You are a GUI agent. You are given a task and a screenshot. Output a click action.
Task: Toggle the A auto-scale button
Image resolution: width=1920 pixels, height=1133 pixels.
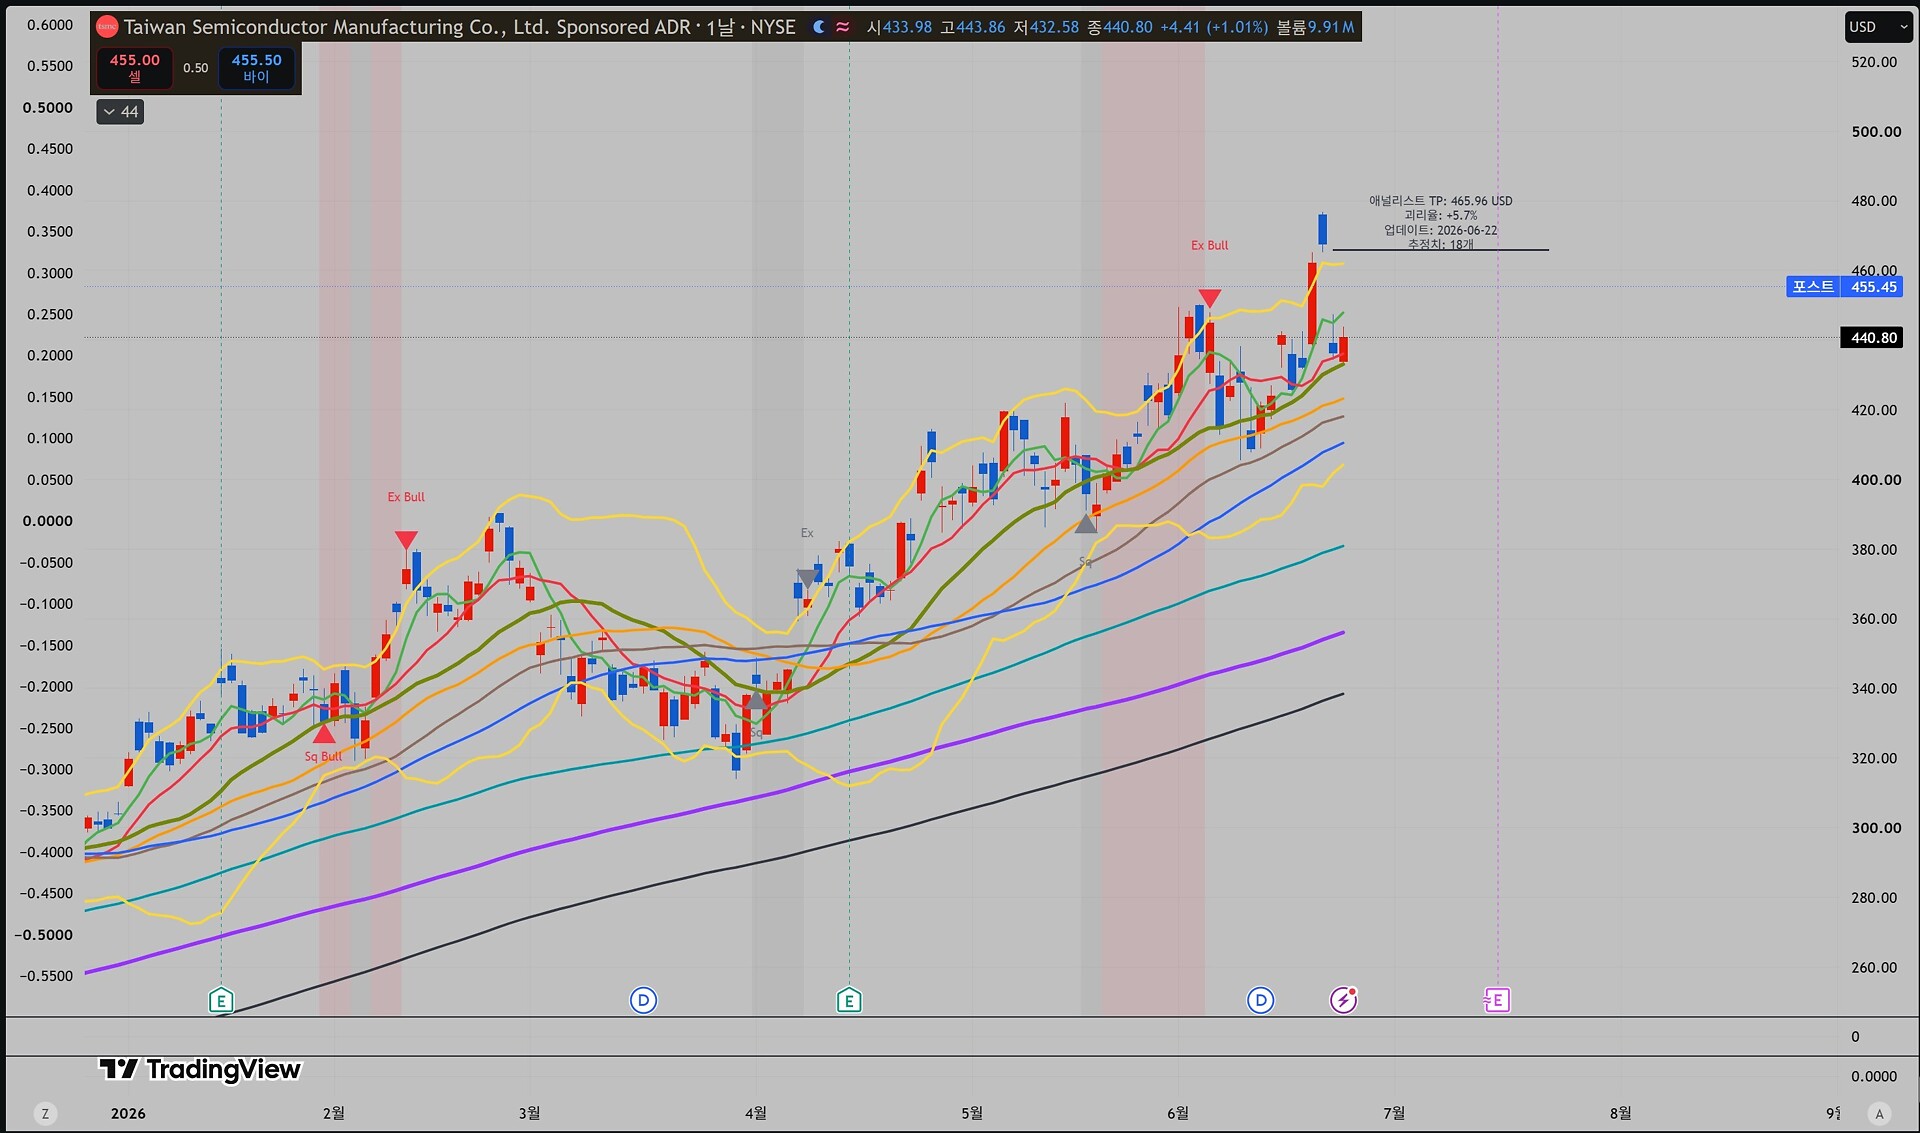1880,1113
